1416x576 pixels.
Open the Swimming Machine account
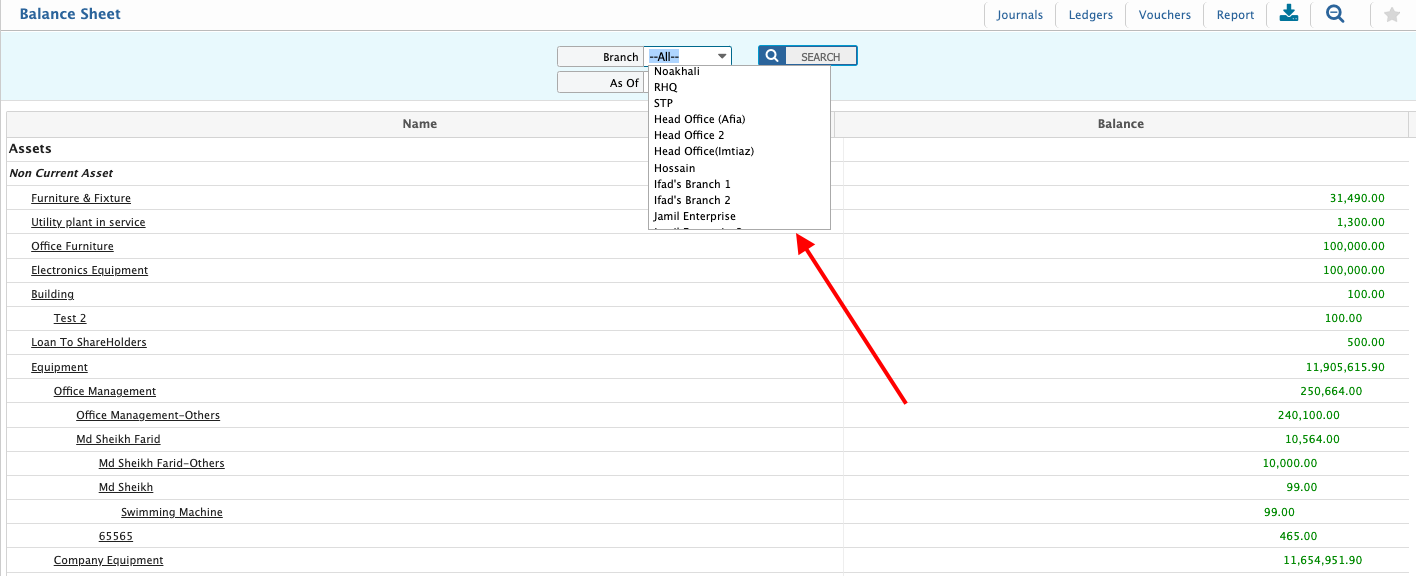click(x=171, y=511)
